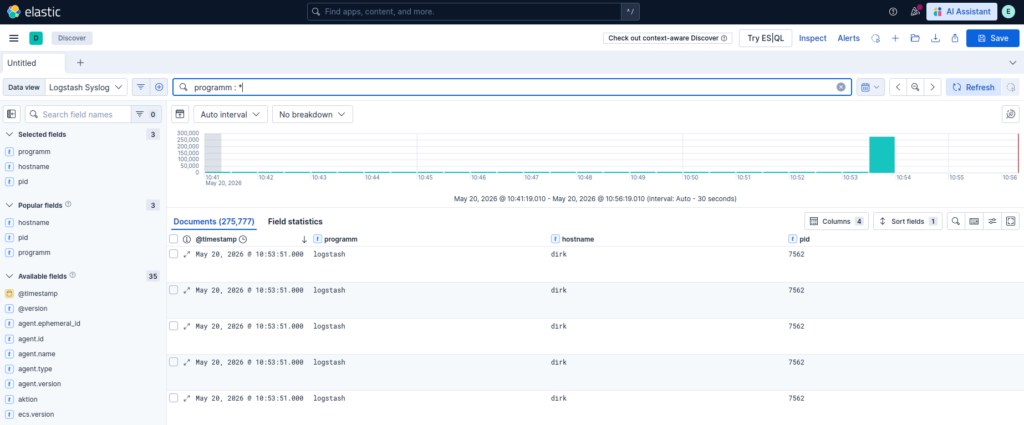Step the time range backward
Viewport: 1024px width, 425px height.
pyautogui.click(x=898, y=87)
